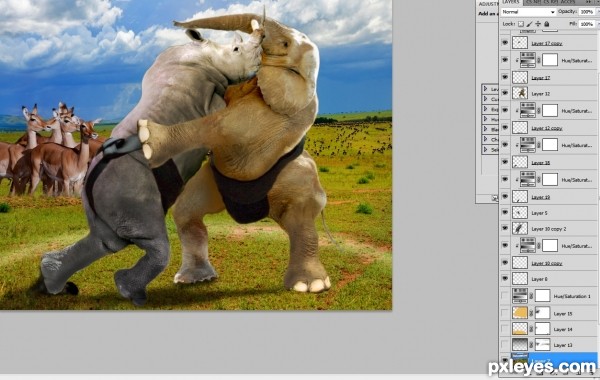The image size is (600, 380).
Task: Switch to the Layers tab
Action: [x=510, y=2]
